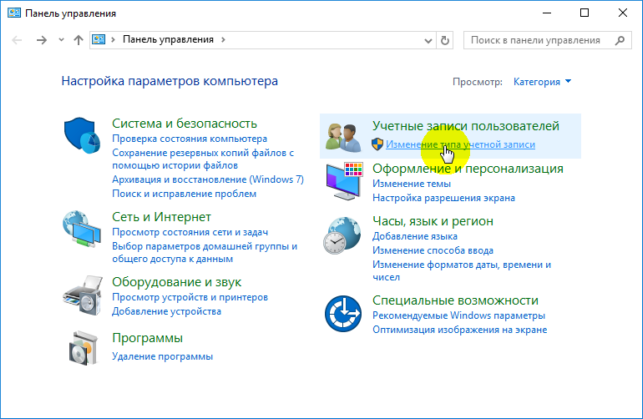This screenshot has height=419, width=643.
Task: Open the Ease of Access icon
Action: tap(343, 314)
